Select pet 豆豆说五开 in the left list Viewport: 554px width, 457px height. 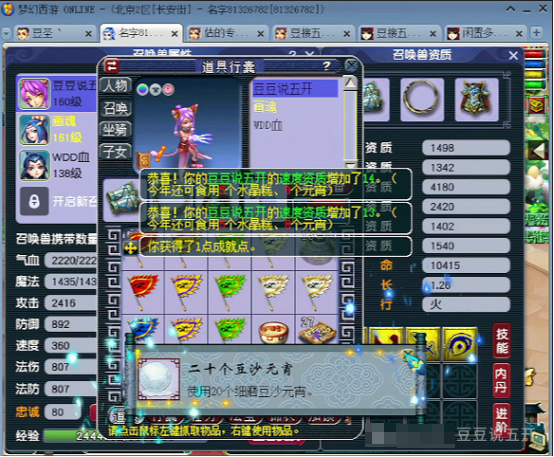click(x=57, y=94)
